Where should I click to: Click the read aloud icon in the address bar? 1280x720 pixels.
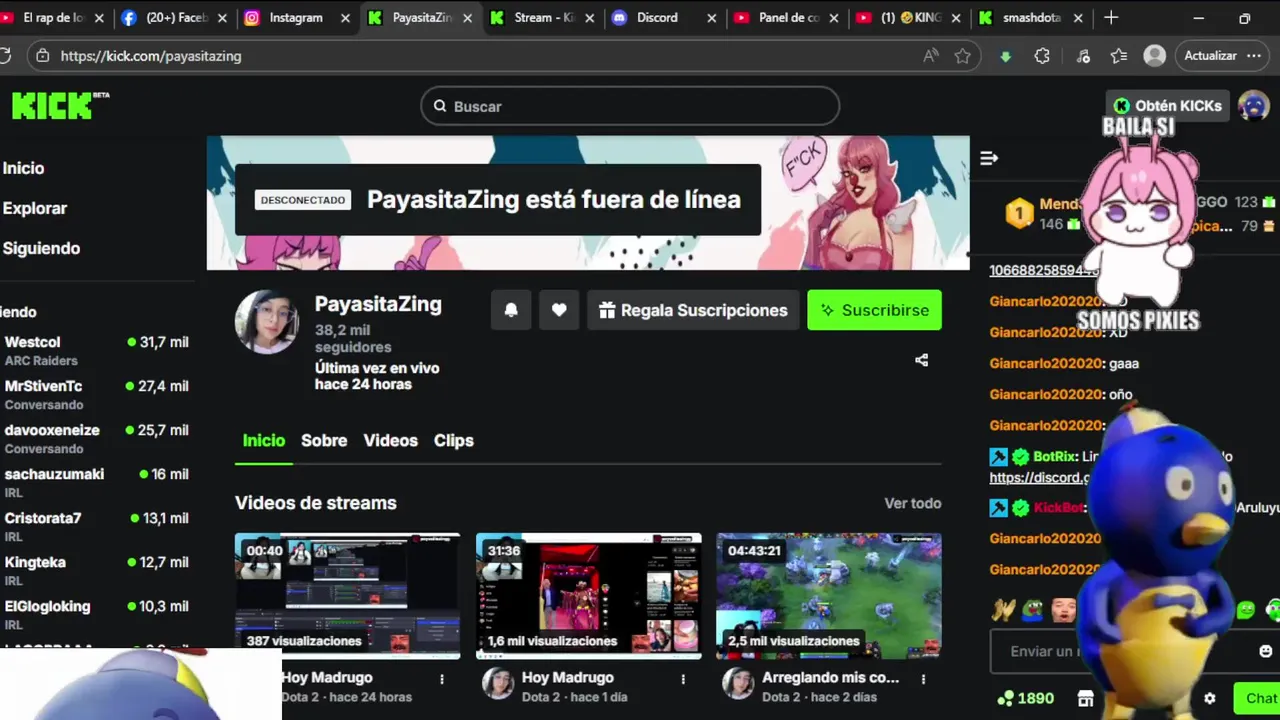(x=931, y=56)
